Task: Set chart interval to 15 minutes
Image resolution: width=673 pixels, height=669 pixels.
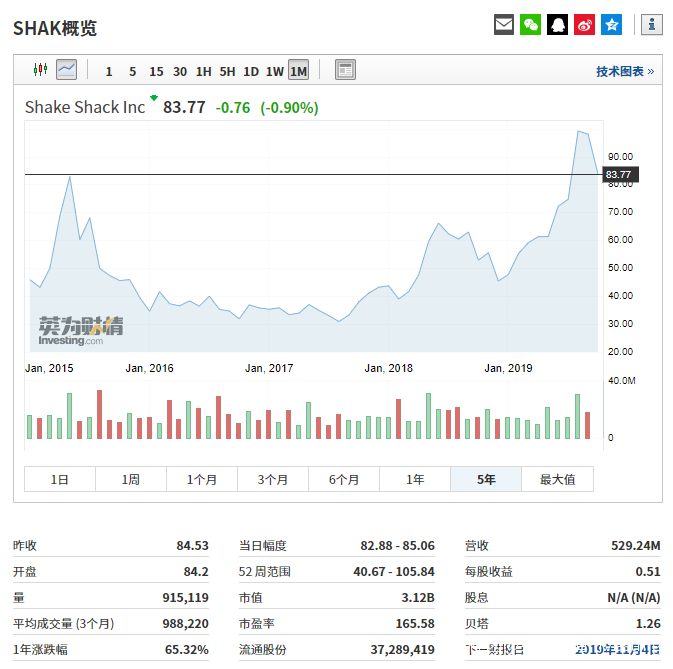Action: 156,71
